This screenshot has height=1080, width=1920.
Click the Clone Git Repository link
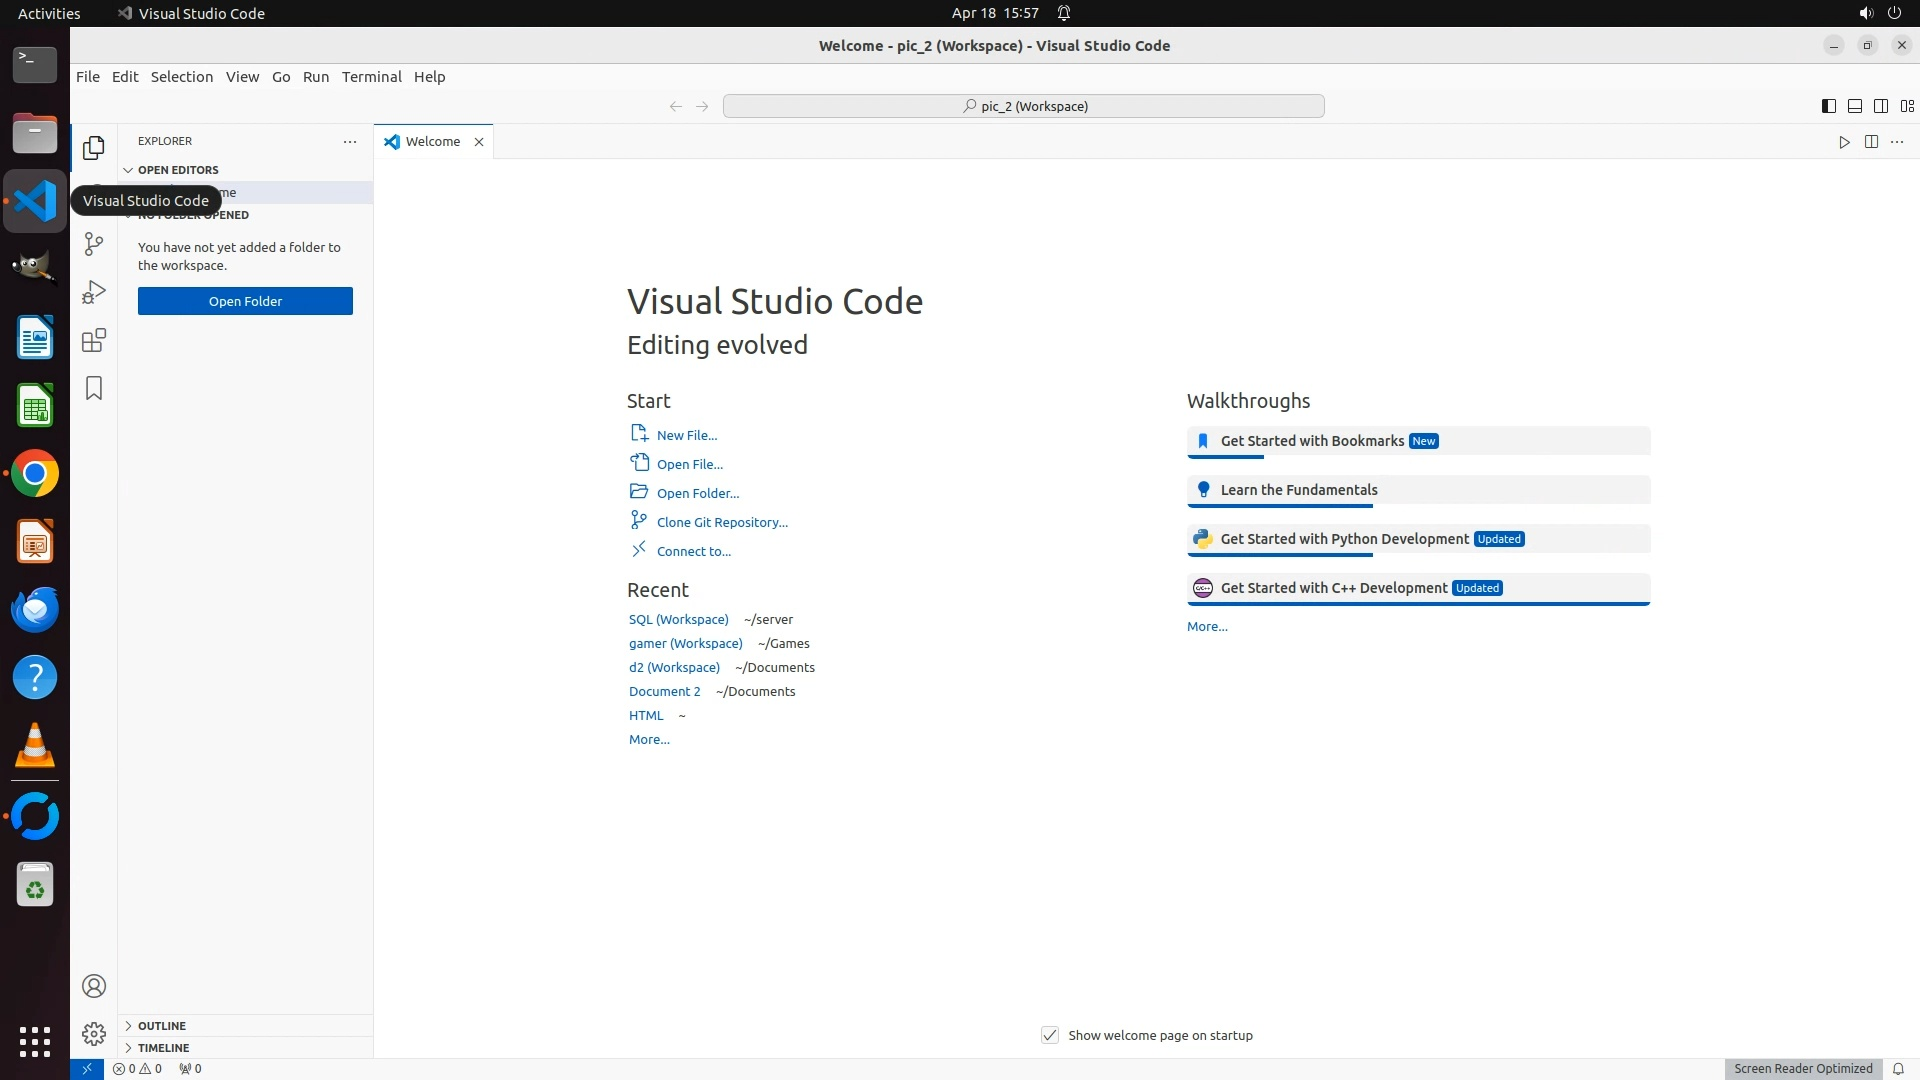(x=722, y=522)
